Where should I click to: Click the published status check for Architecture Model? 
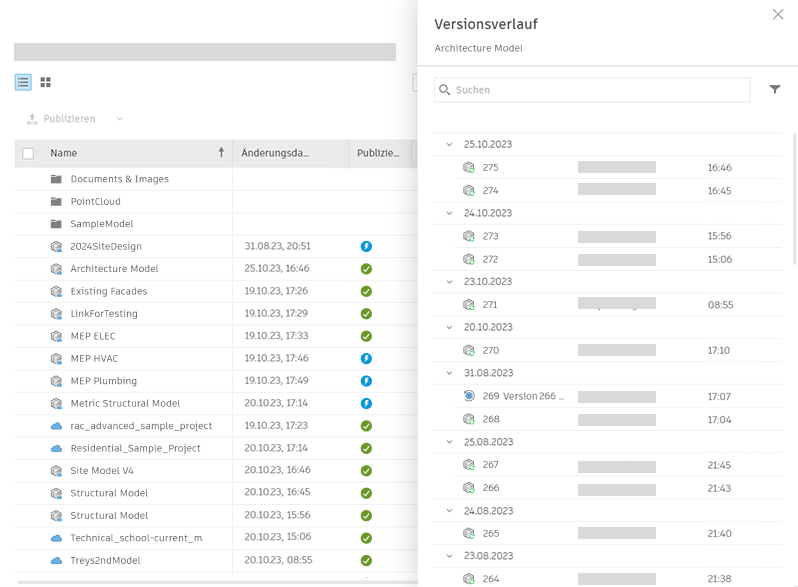tap(366, 269)
